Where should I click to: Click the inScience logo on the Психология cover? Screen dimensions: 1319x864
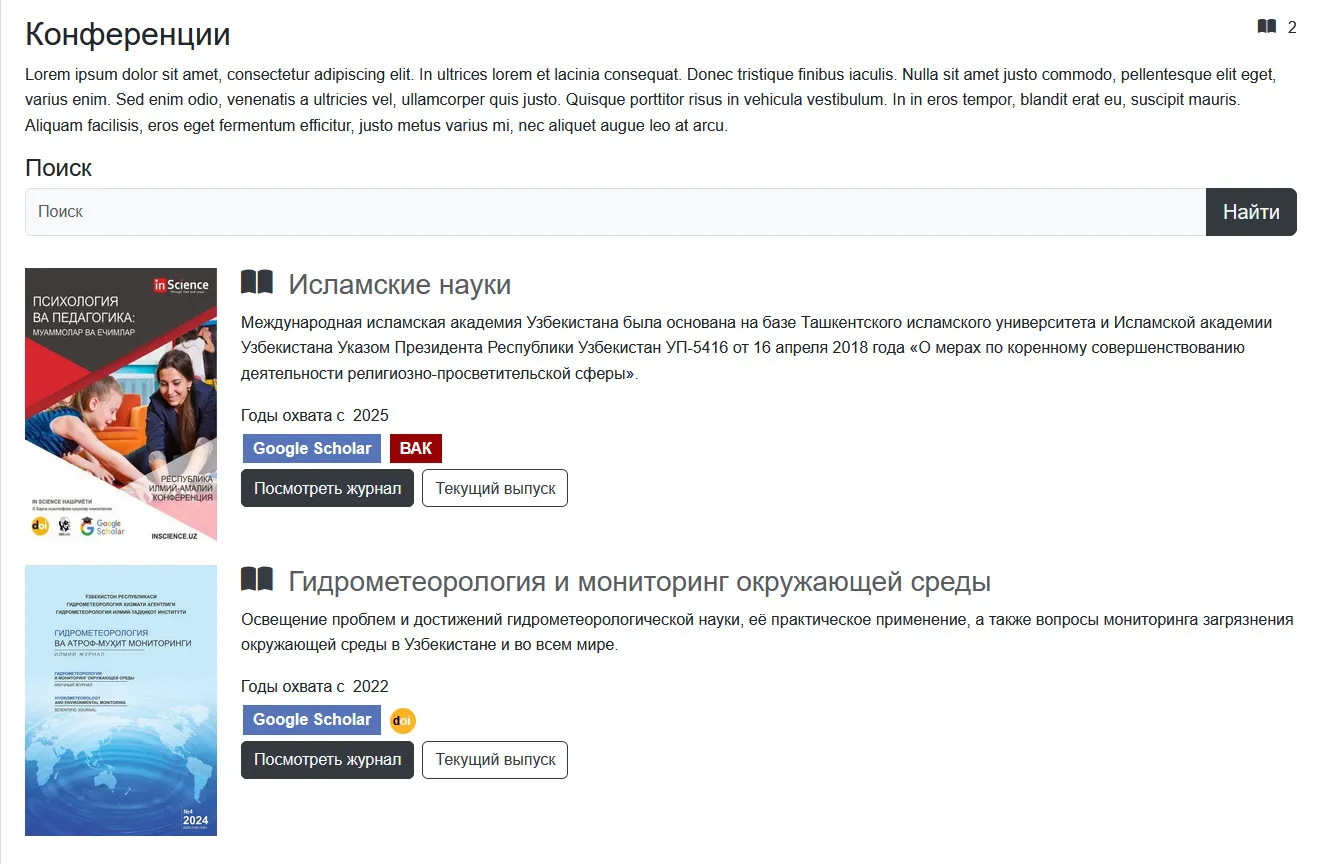tap(180, 285)
